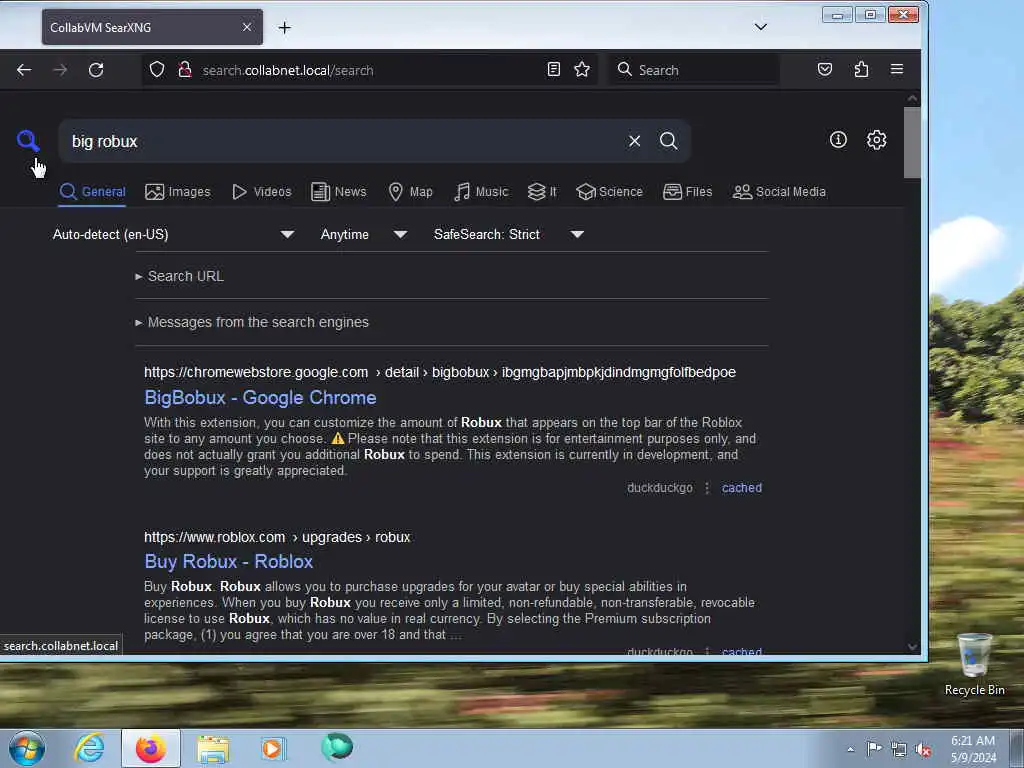
Task: Click the SearXNG blue magnifier logo
Action: click(x=28, y=140)
